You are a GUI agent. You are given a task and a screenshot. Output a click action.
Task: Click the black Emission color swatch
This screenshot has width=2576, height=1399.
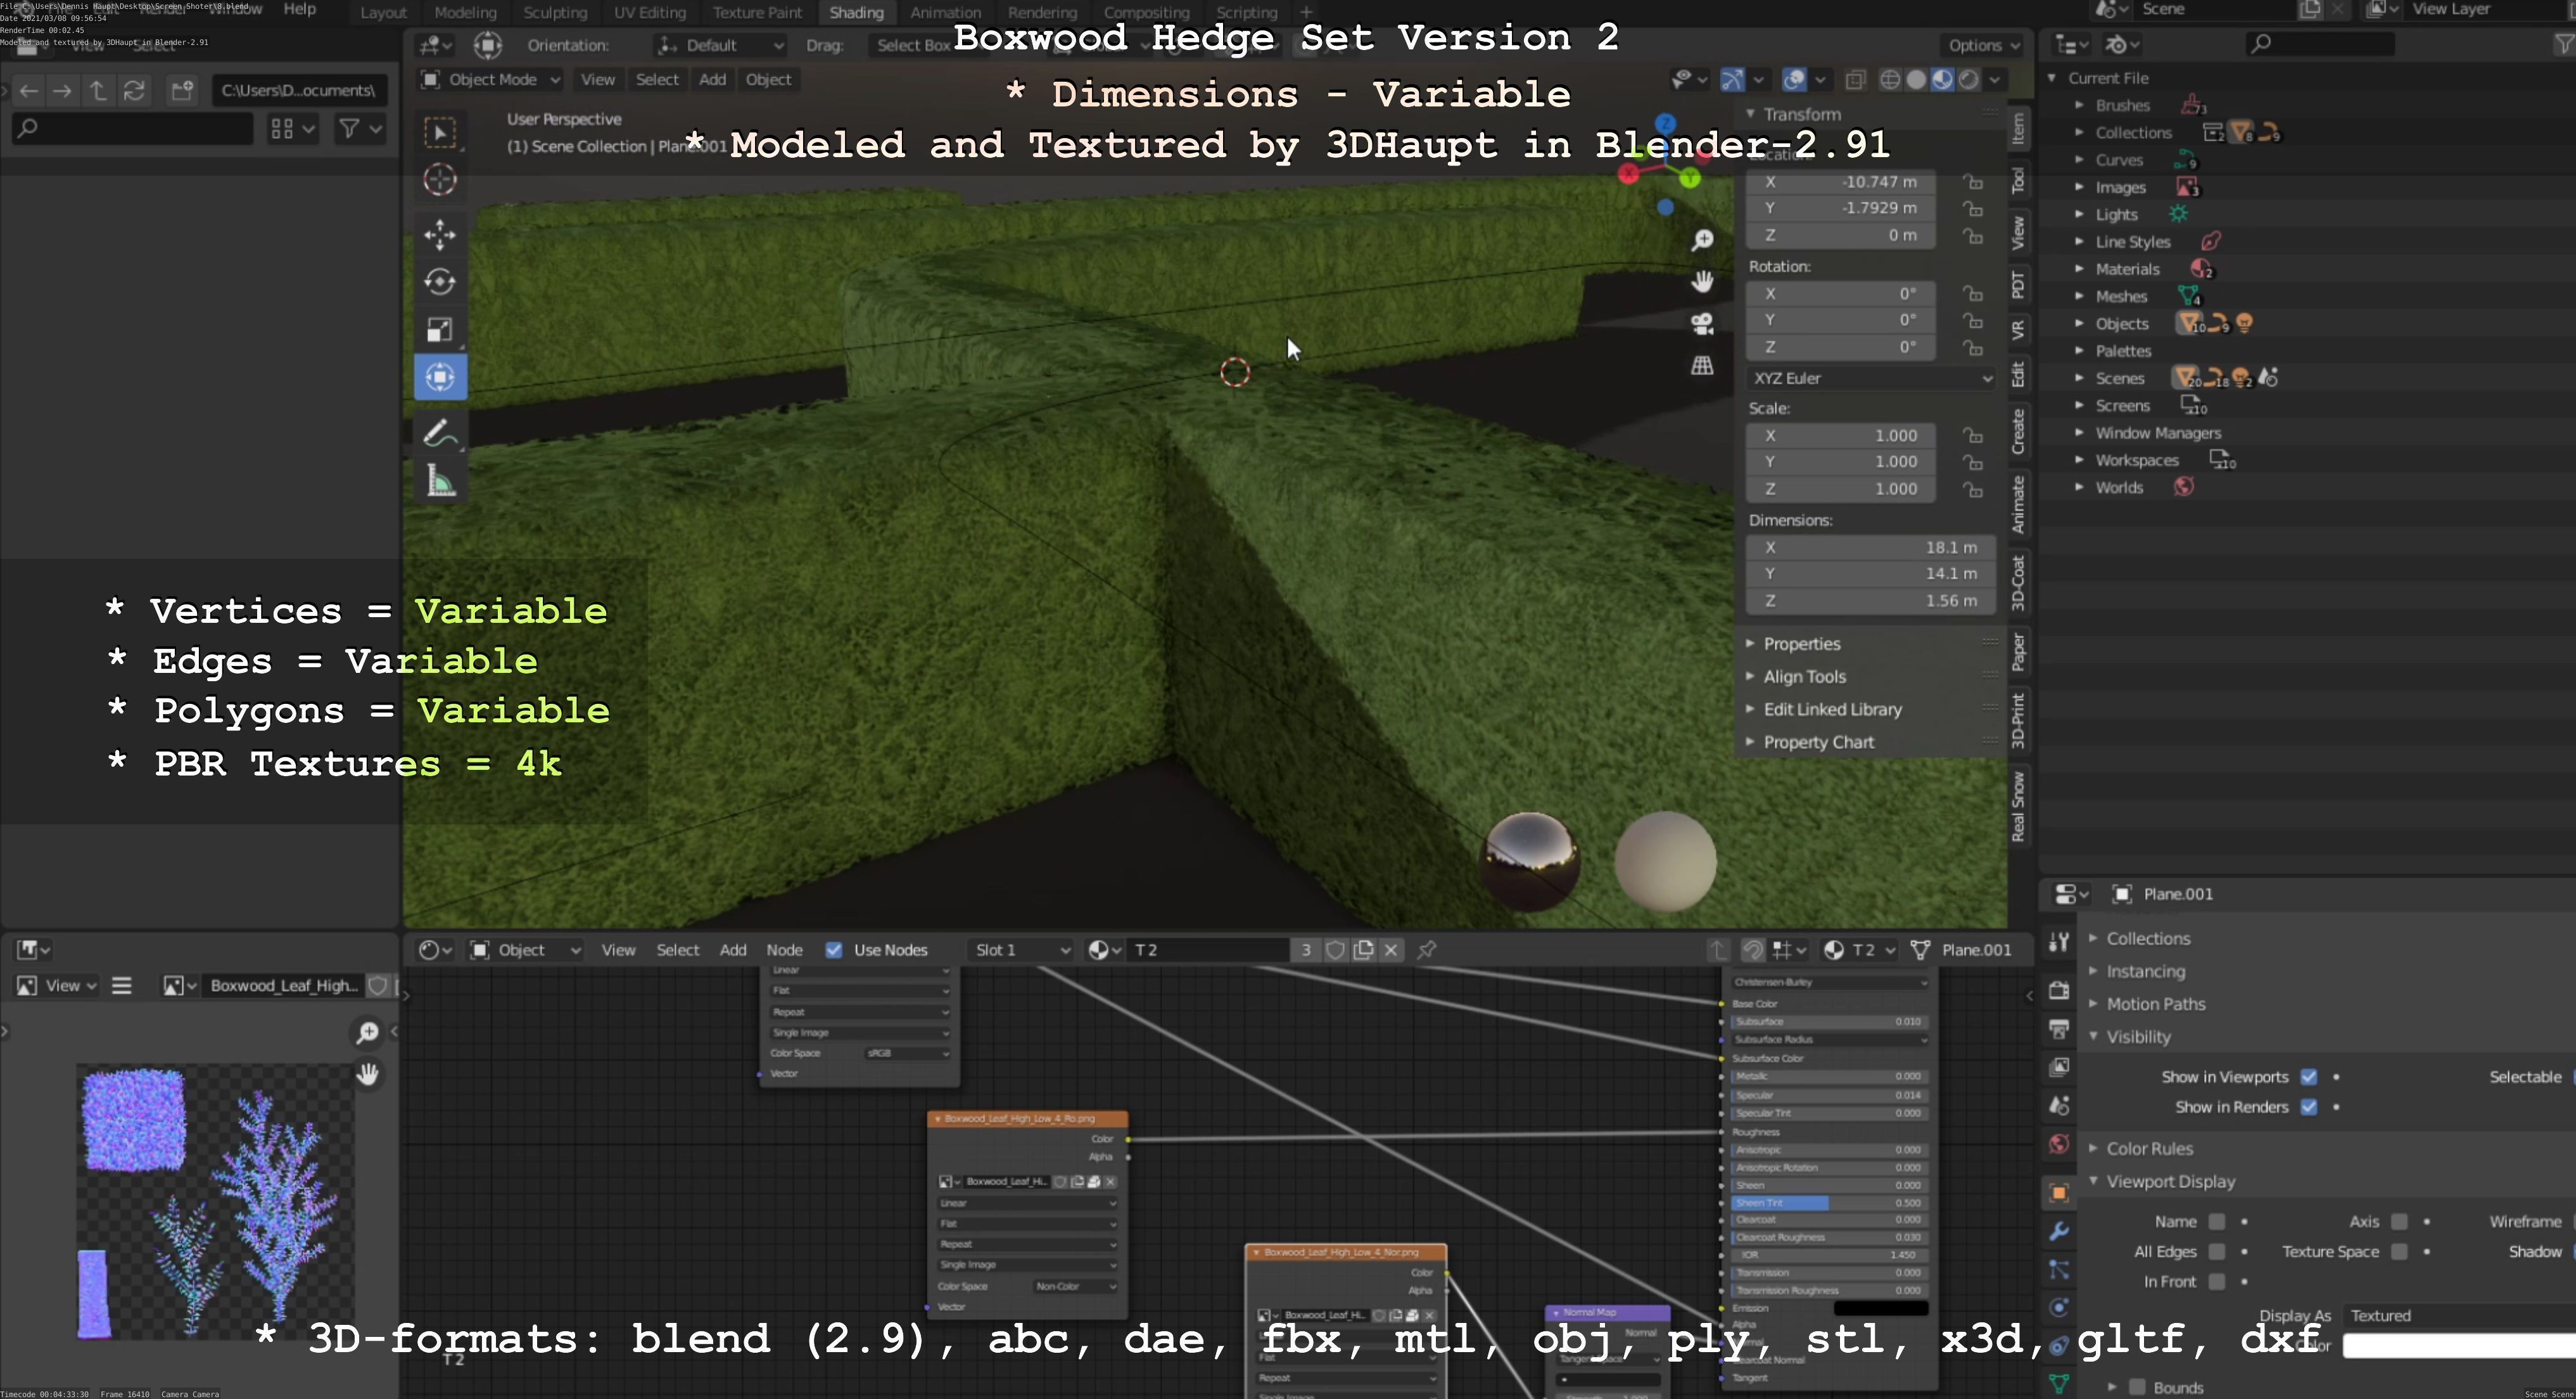[x=1880, y=1308]
